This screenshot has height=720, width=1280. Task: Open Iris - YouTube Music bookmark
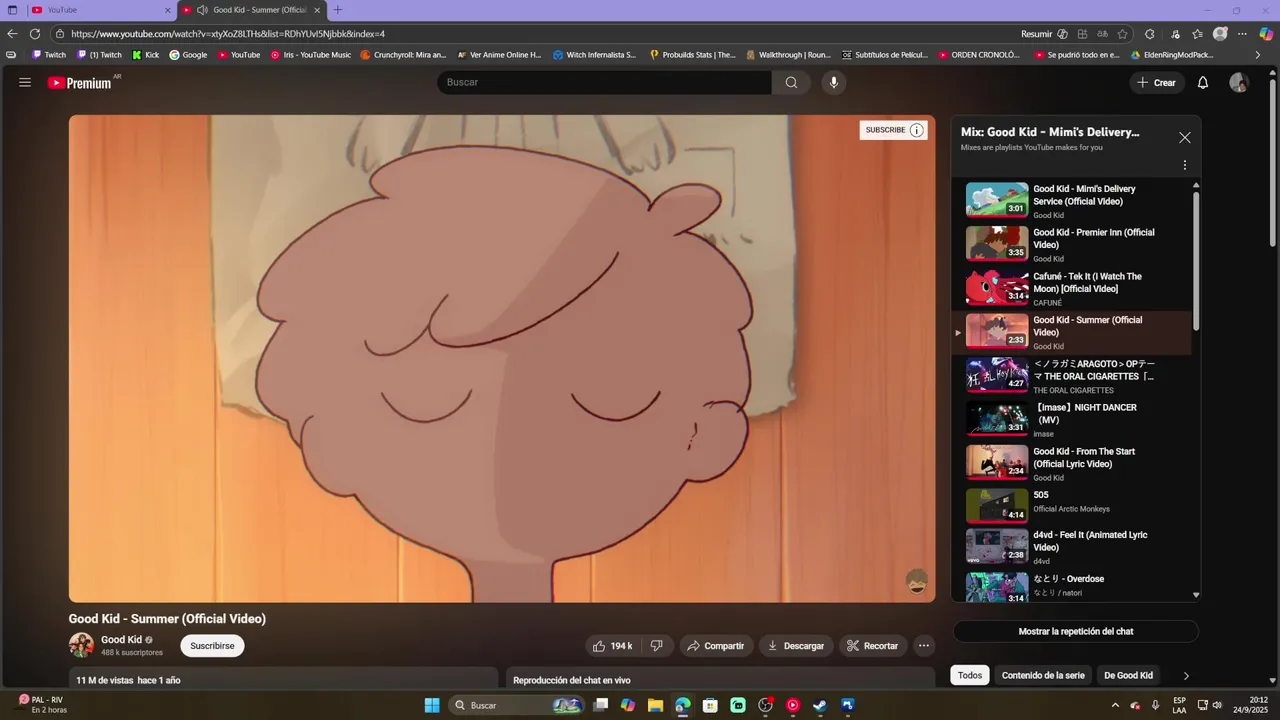(311, 55)
